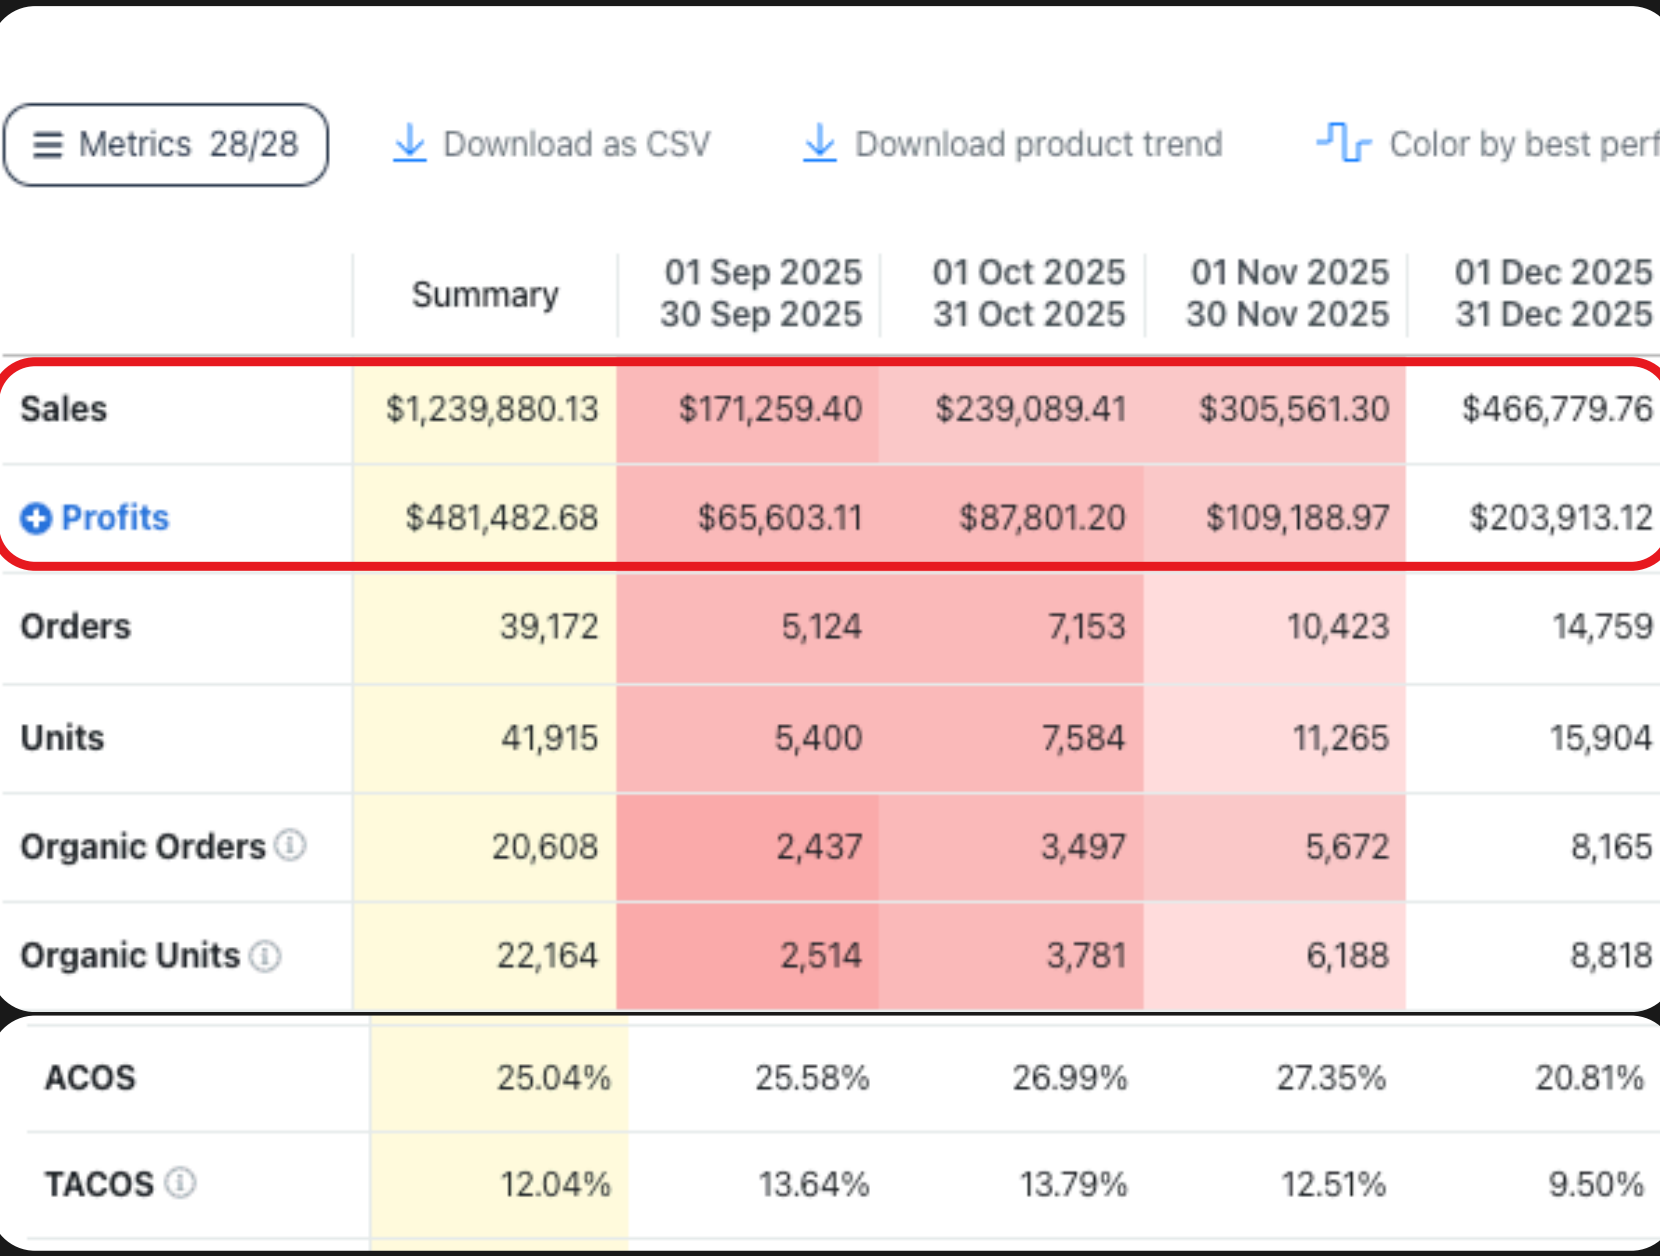The height and width of the screenshot is (1256, 1660).
Task: Click TACOS summary value 12.04%
Action: pos(556,1184)
